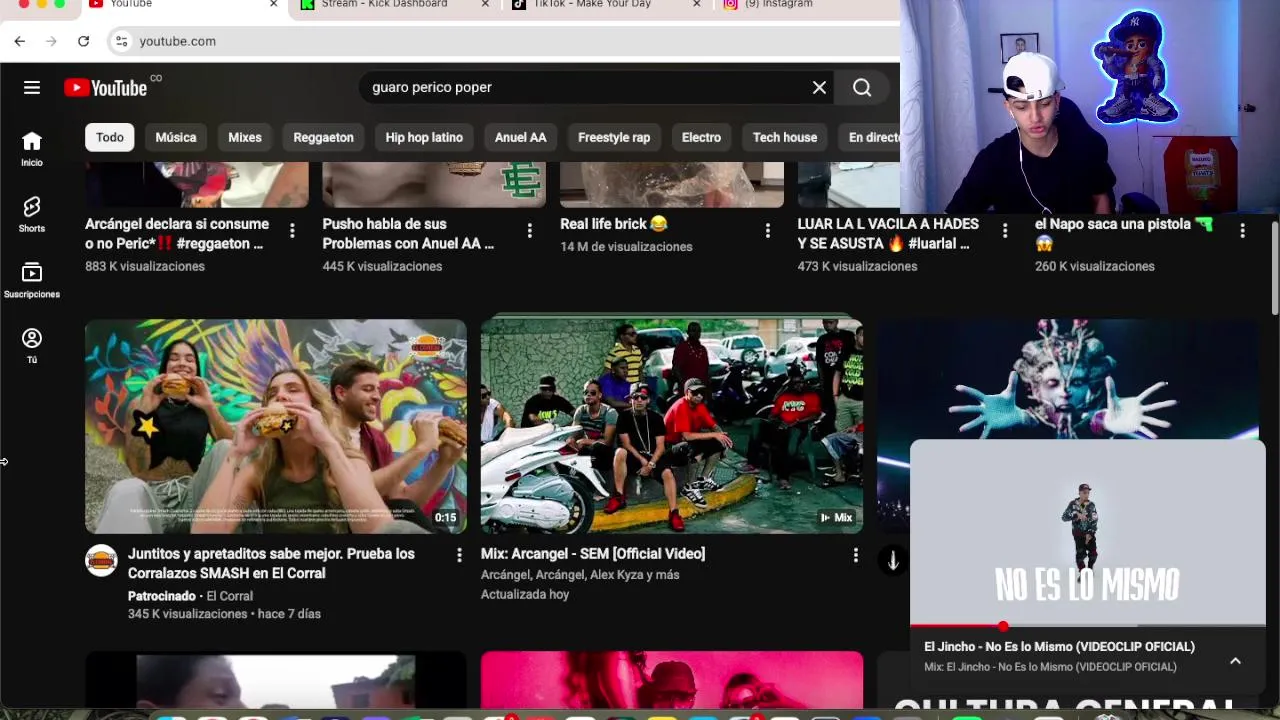The width and height of the screenshot is (1280, 720).
Task: Click the El Corral channel avatar
Action: click(101, 560)
